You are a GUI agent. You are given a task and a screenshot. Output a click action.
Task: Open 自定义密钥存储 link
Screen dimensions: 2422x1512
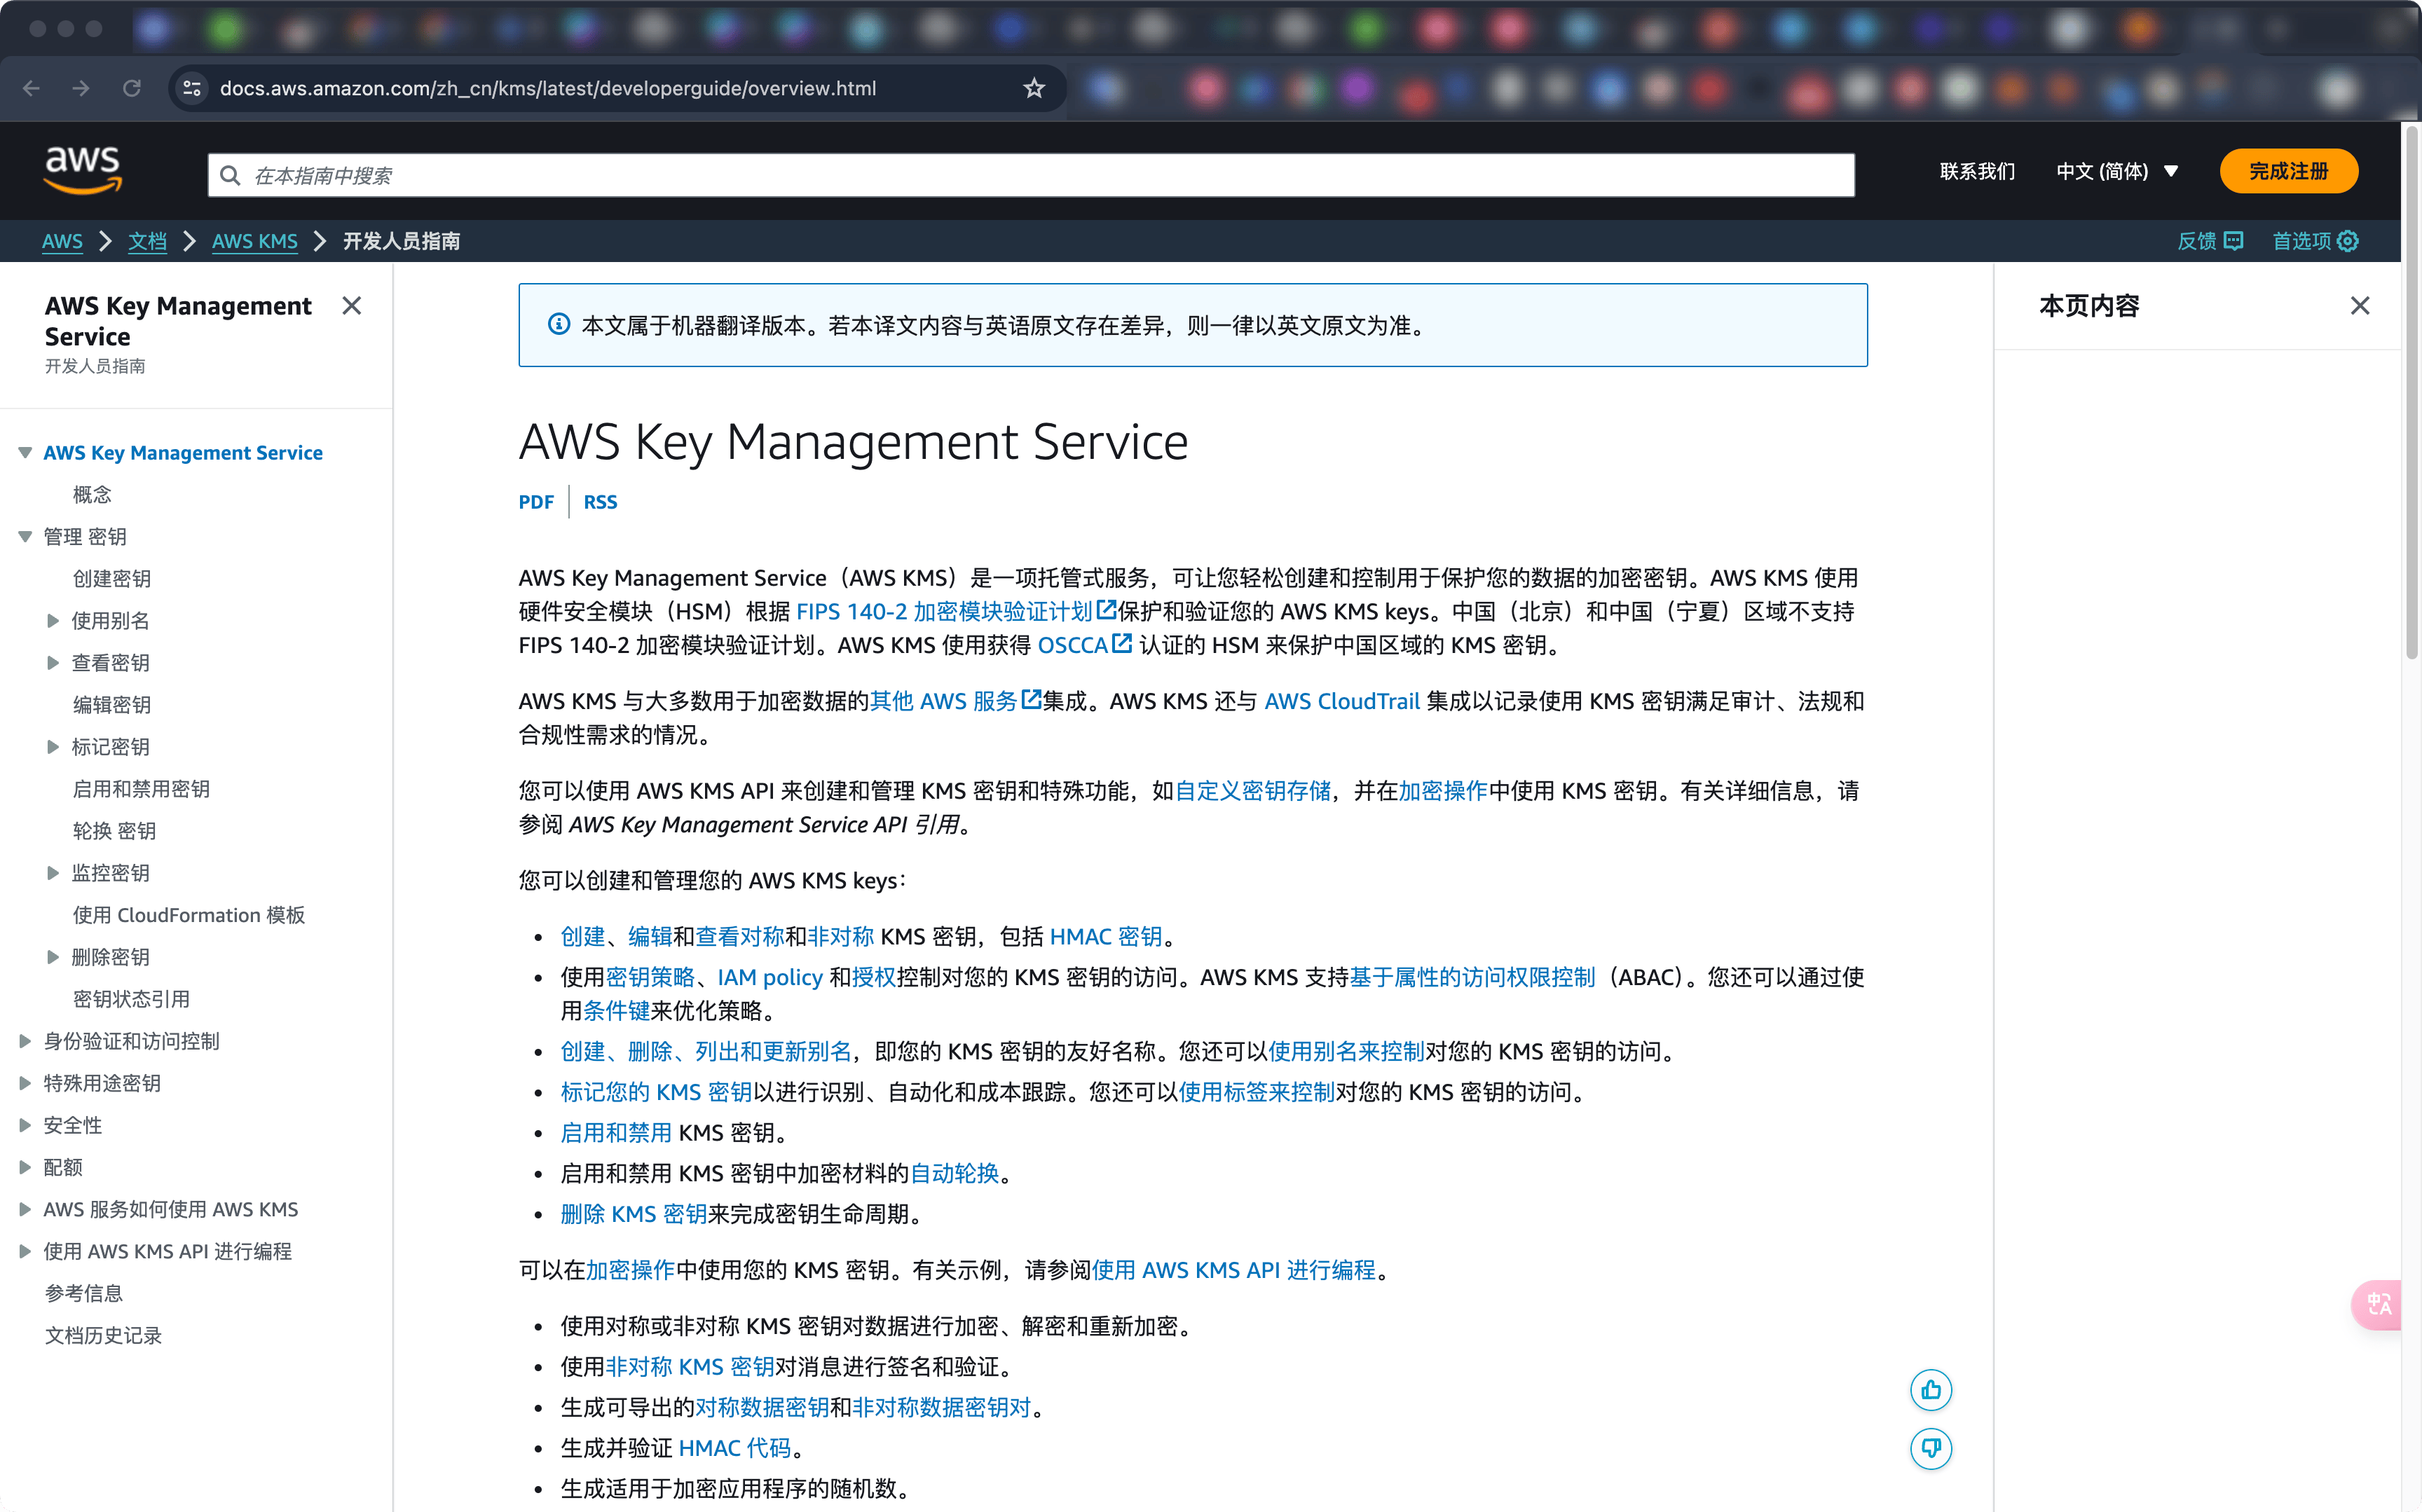click(1252, 791)
